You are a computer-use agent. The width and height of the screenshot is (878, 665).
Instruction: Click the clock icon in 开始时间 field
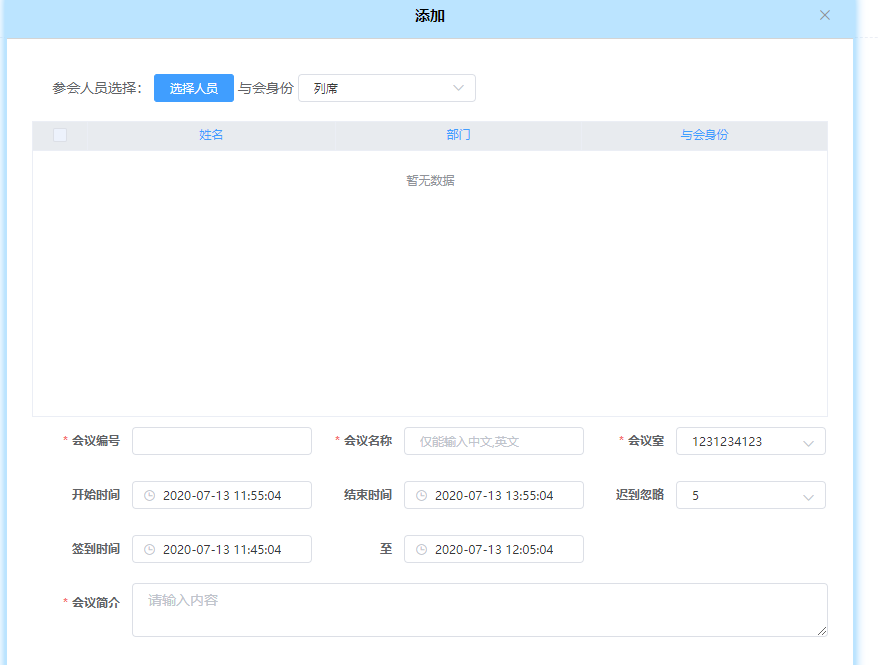pyautogui.click(x=149, y=495)
